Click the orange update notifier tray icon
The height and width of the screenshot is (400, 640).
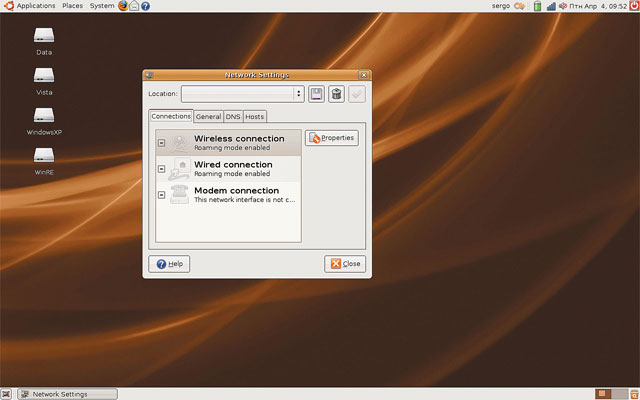point(520,6)
